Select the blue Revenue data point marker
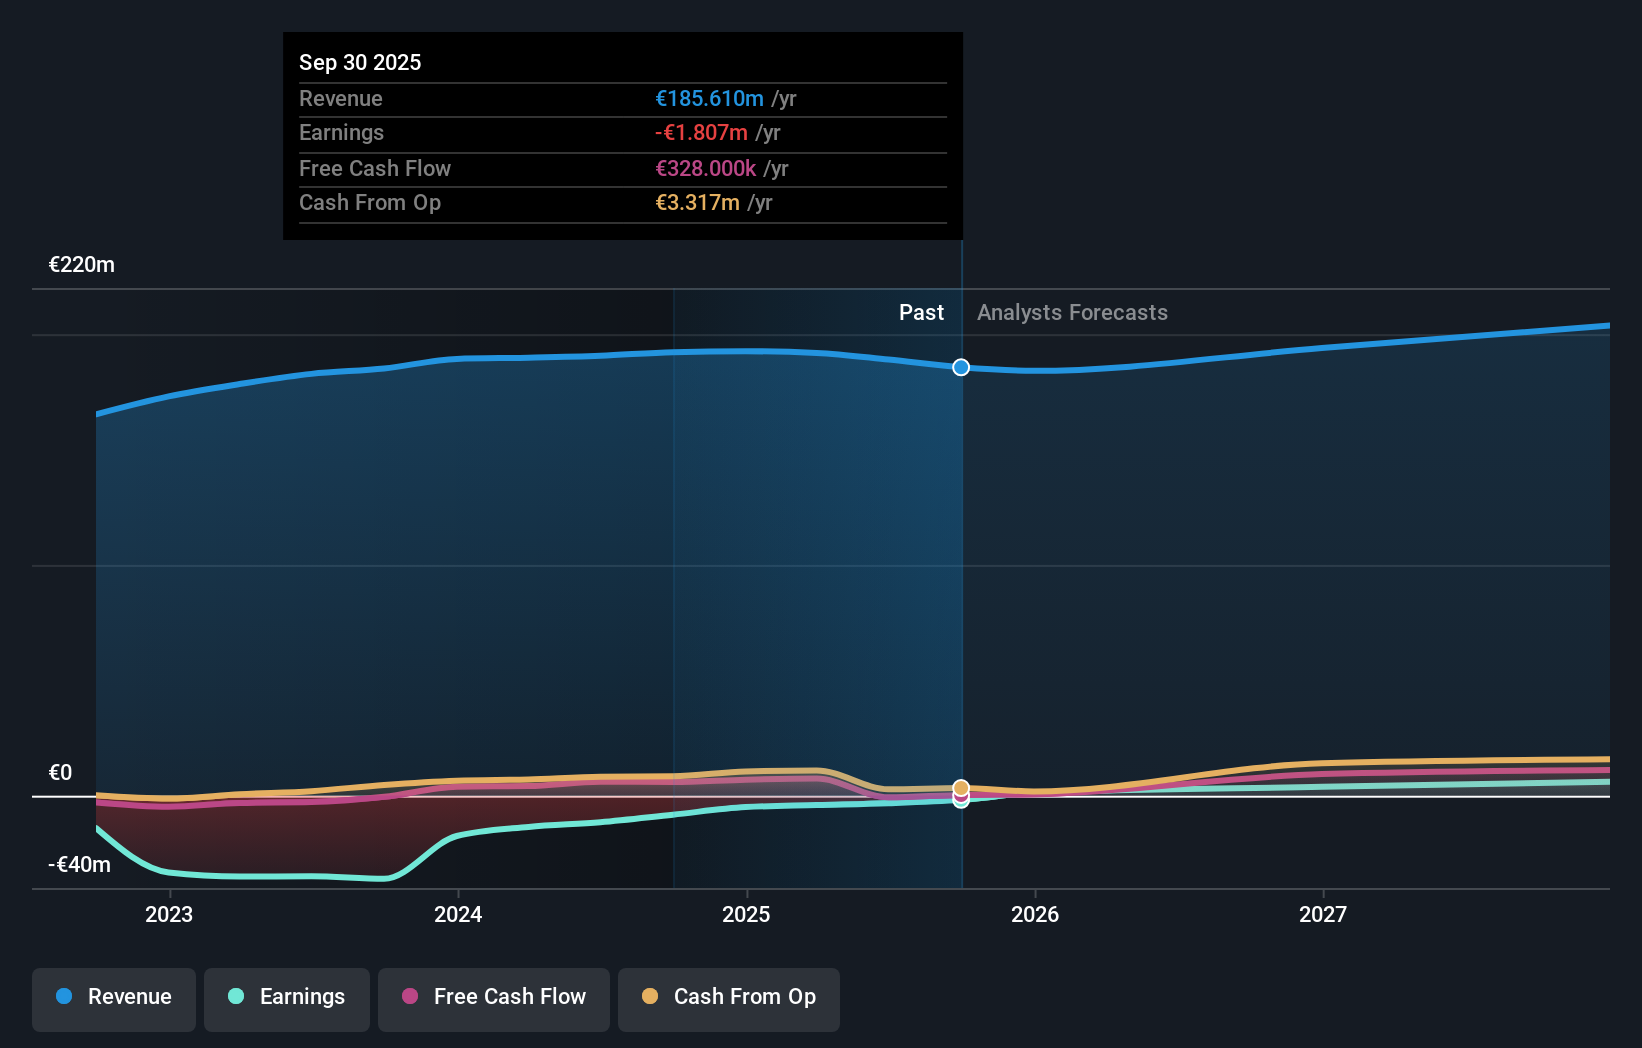The height and width of the screenshot is (1048, 1642). click(960, 367)
